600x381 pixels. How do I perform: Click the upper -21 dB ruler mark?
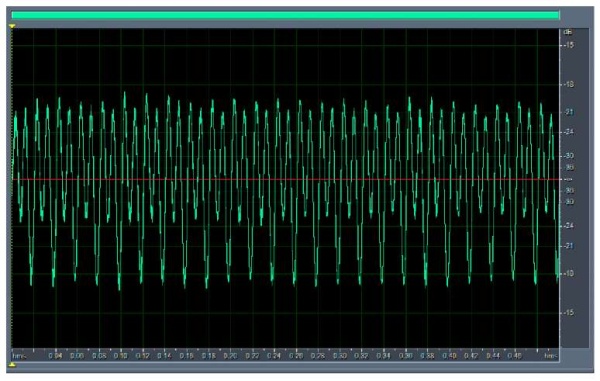(569, 112)
